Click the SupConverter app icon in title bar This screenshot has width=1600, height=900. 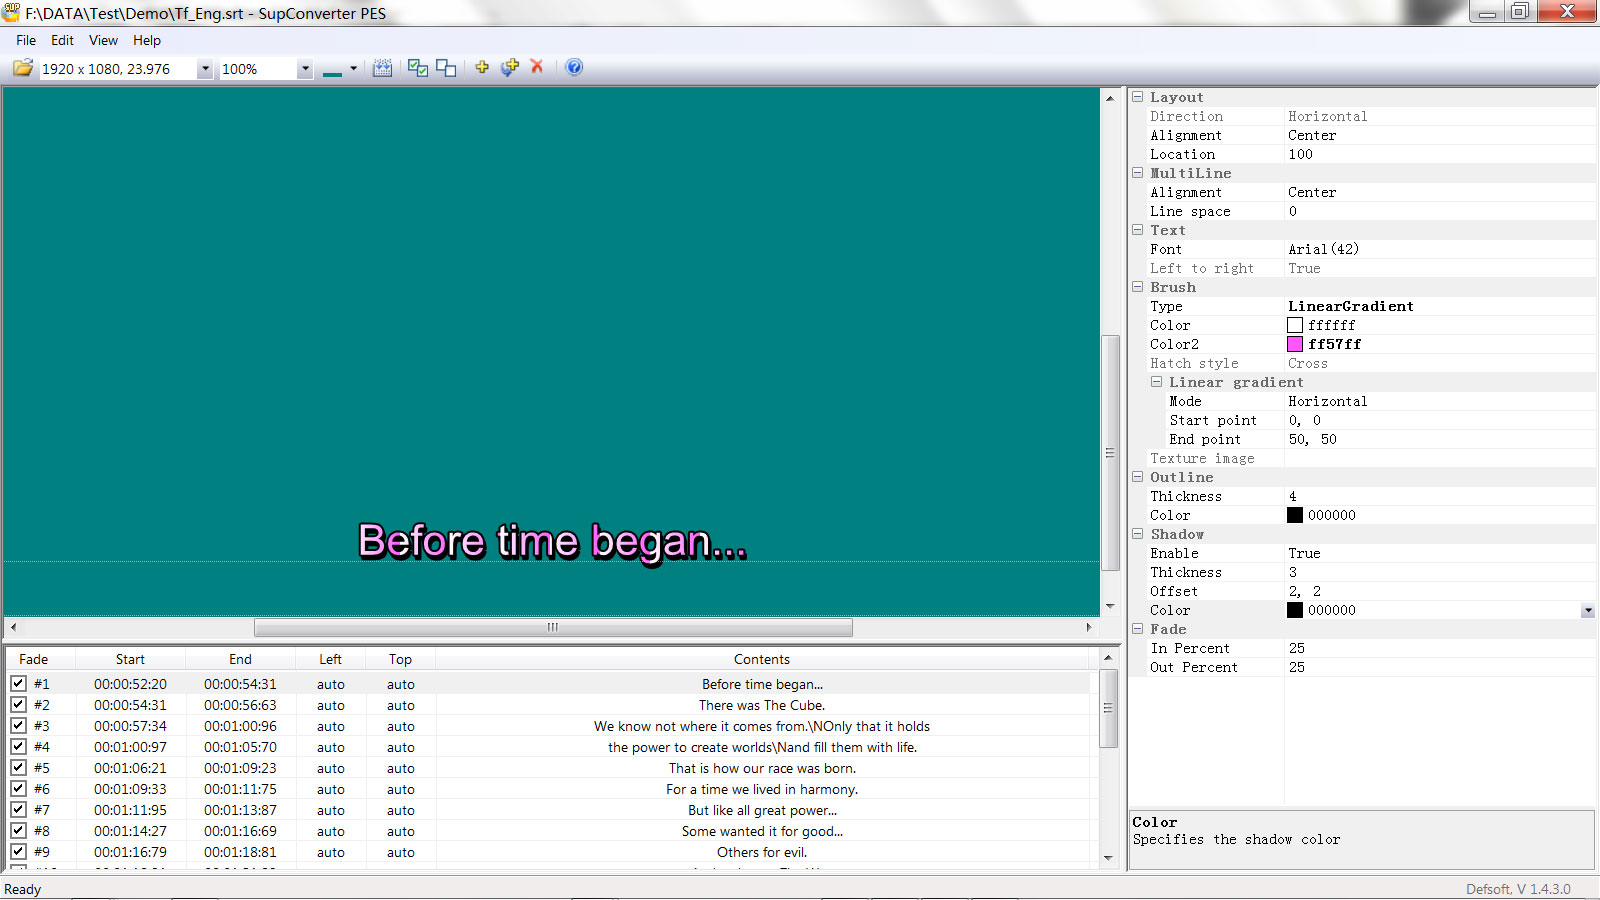click(x=11, y=12)
